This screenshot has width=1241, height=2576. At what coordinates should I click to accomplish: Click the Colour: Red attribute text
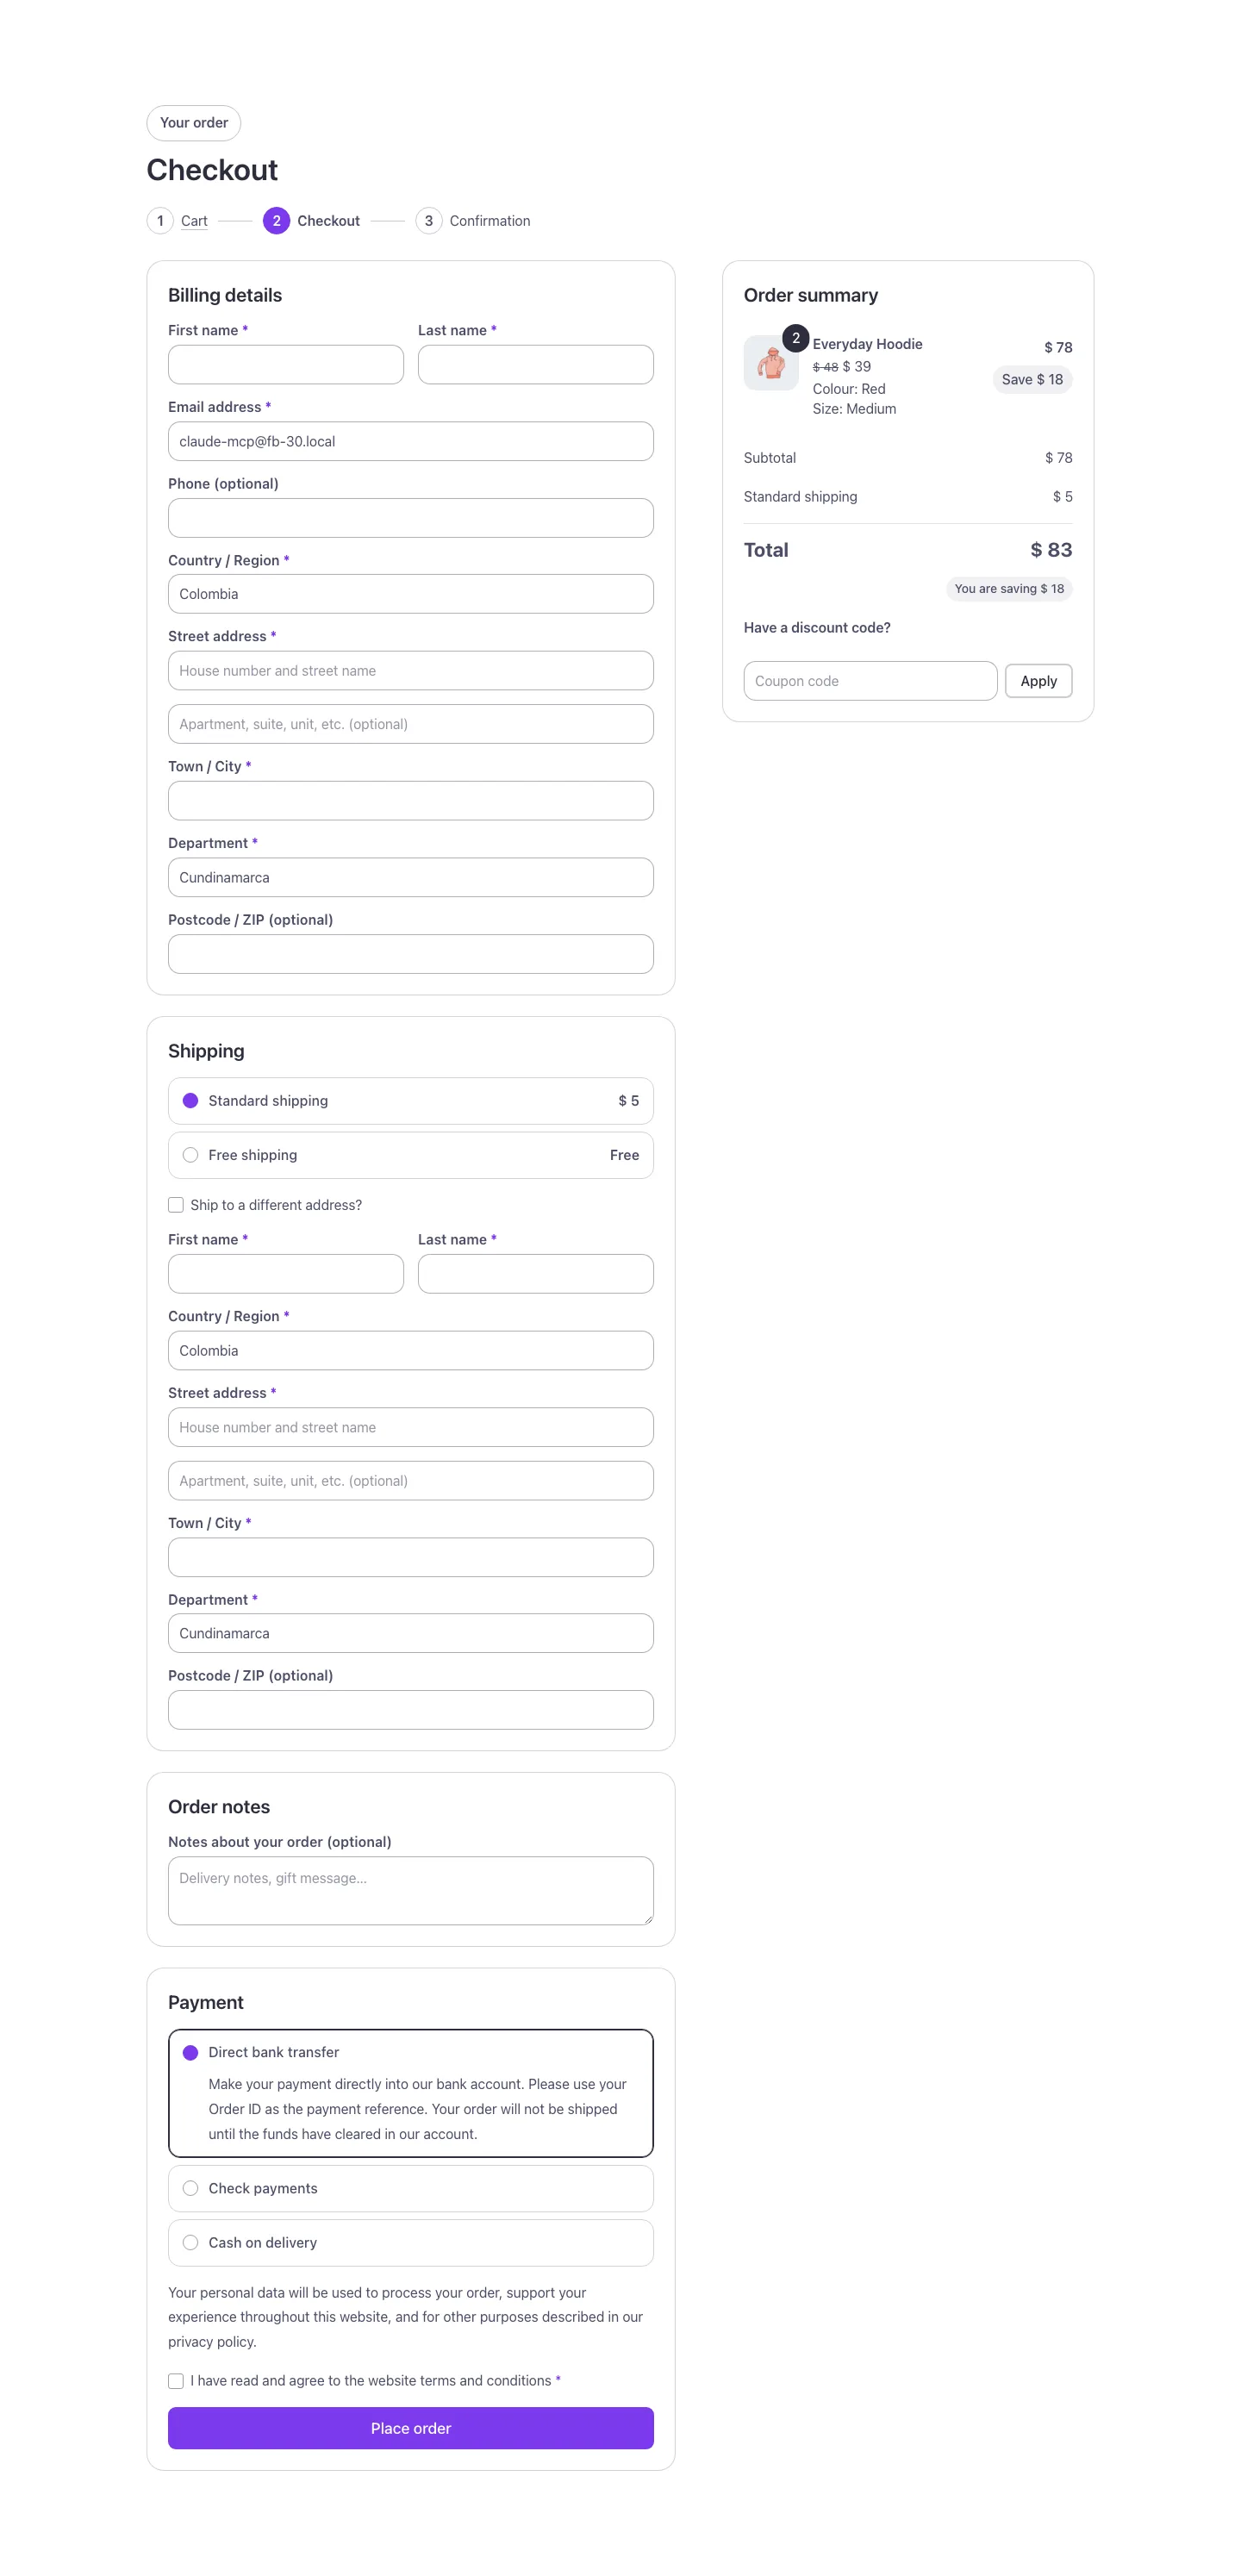click(x=849, y=389)
